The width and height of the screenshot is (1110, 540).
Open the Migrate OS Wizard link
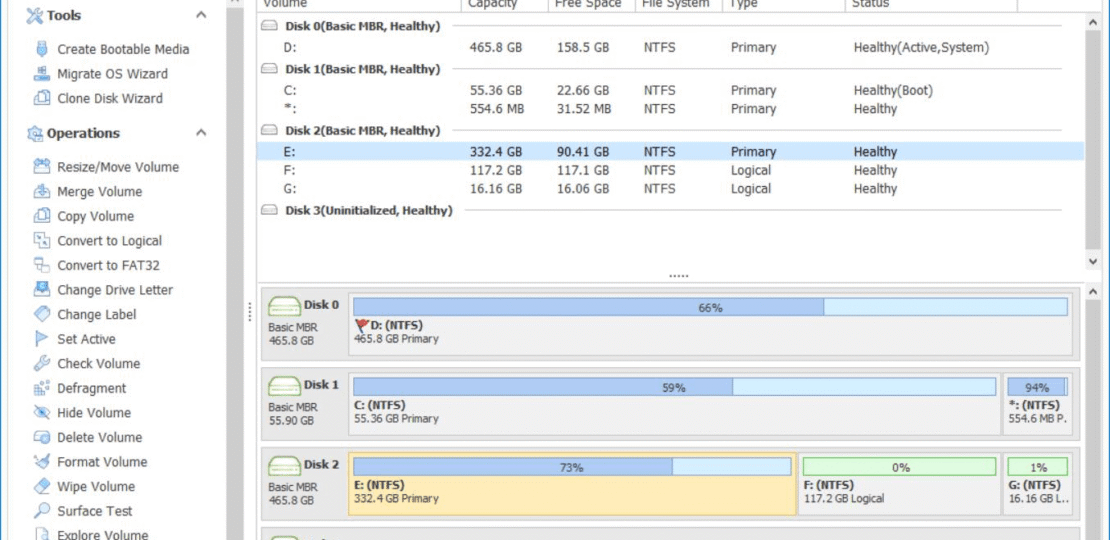(x=113, y=74)
